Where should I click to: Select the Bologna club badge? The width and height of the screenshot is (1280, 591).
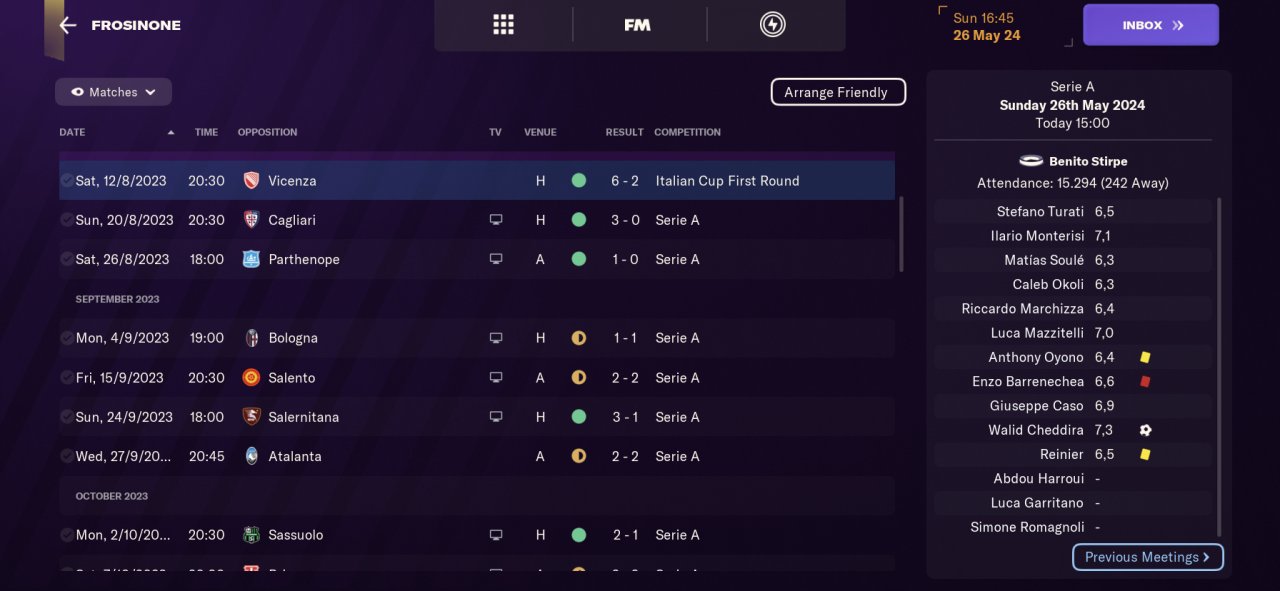point(251,338)
